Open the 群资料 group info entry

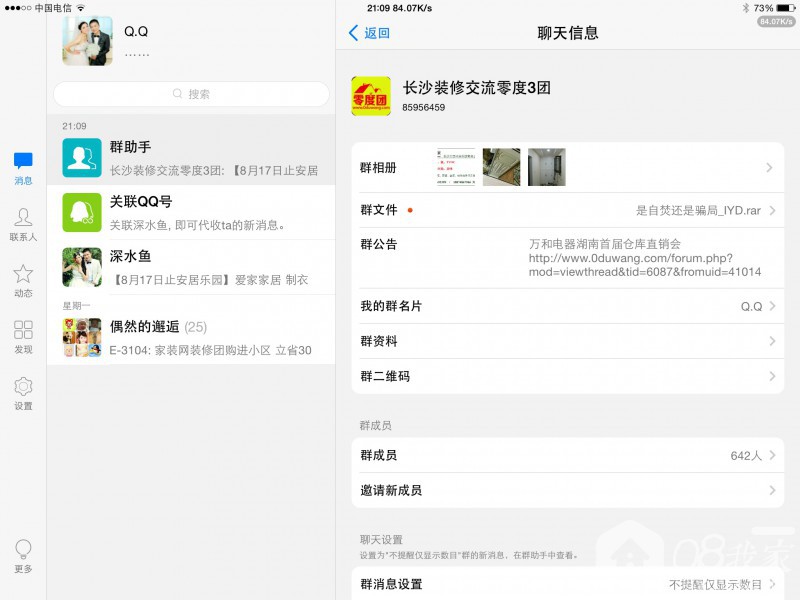click(567, 341)
